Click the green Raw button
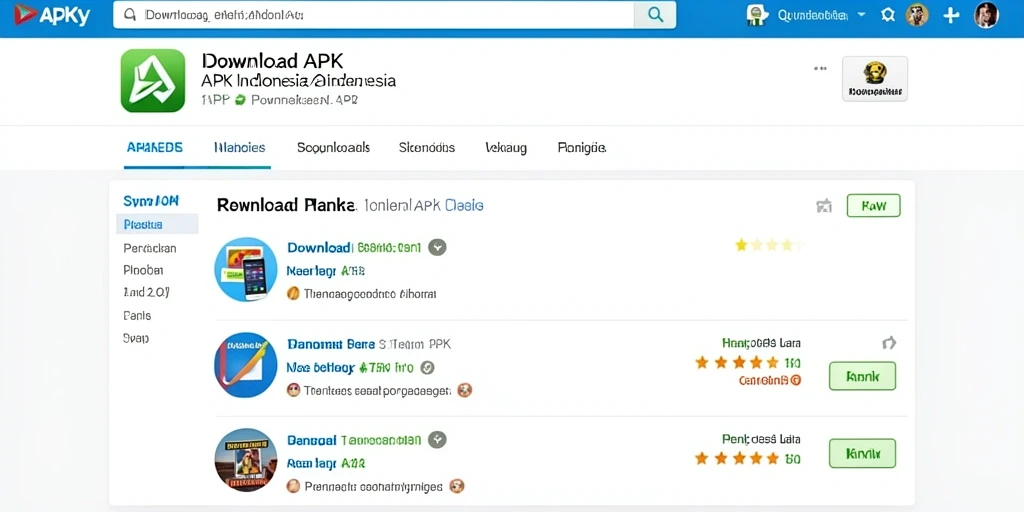This screenshot has height=512, width=1024. (x=873, y=206)
